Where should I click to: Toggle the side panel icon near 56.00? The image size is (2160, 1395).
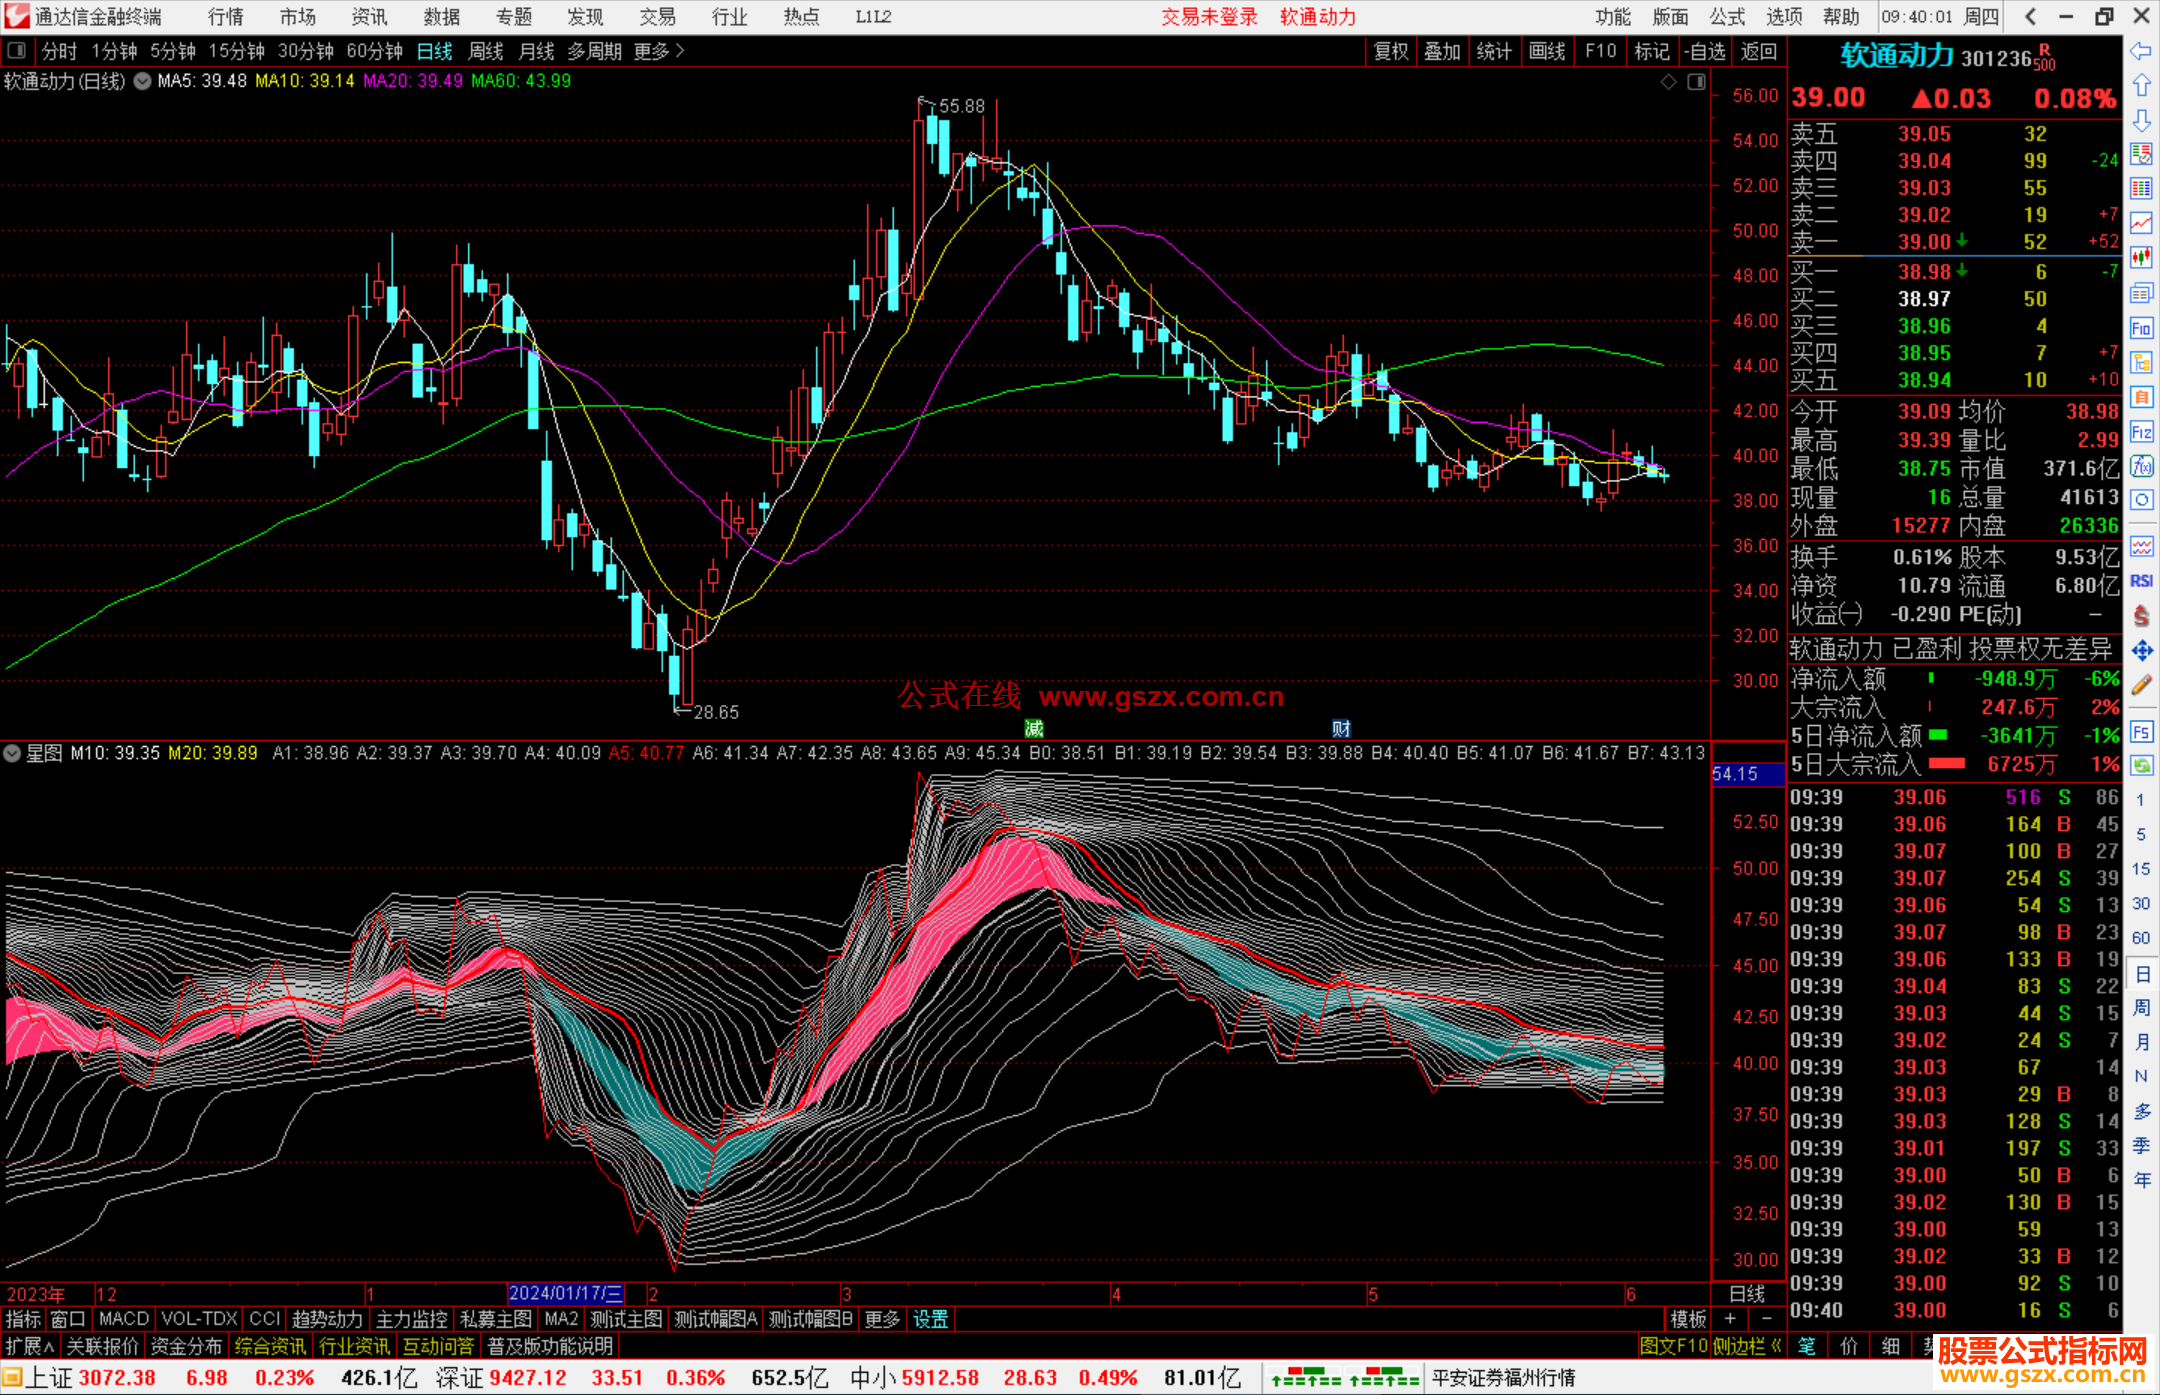pyautogui.click(x=1696, y=82)
